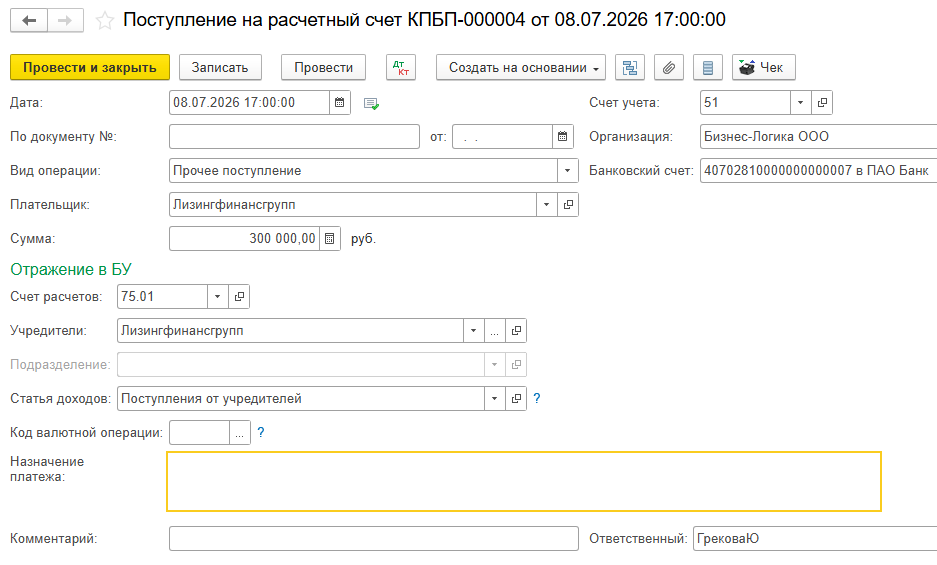Select Учредители from list via ellipsis button

pos(494,331)
